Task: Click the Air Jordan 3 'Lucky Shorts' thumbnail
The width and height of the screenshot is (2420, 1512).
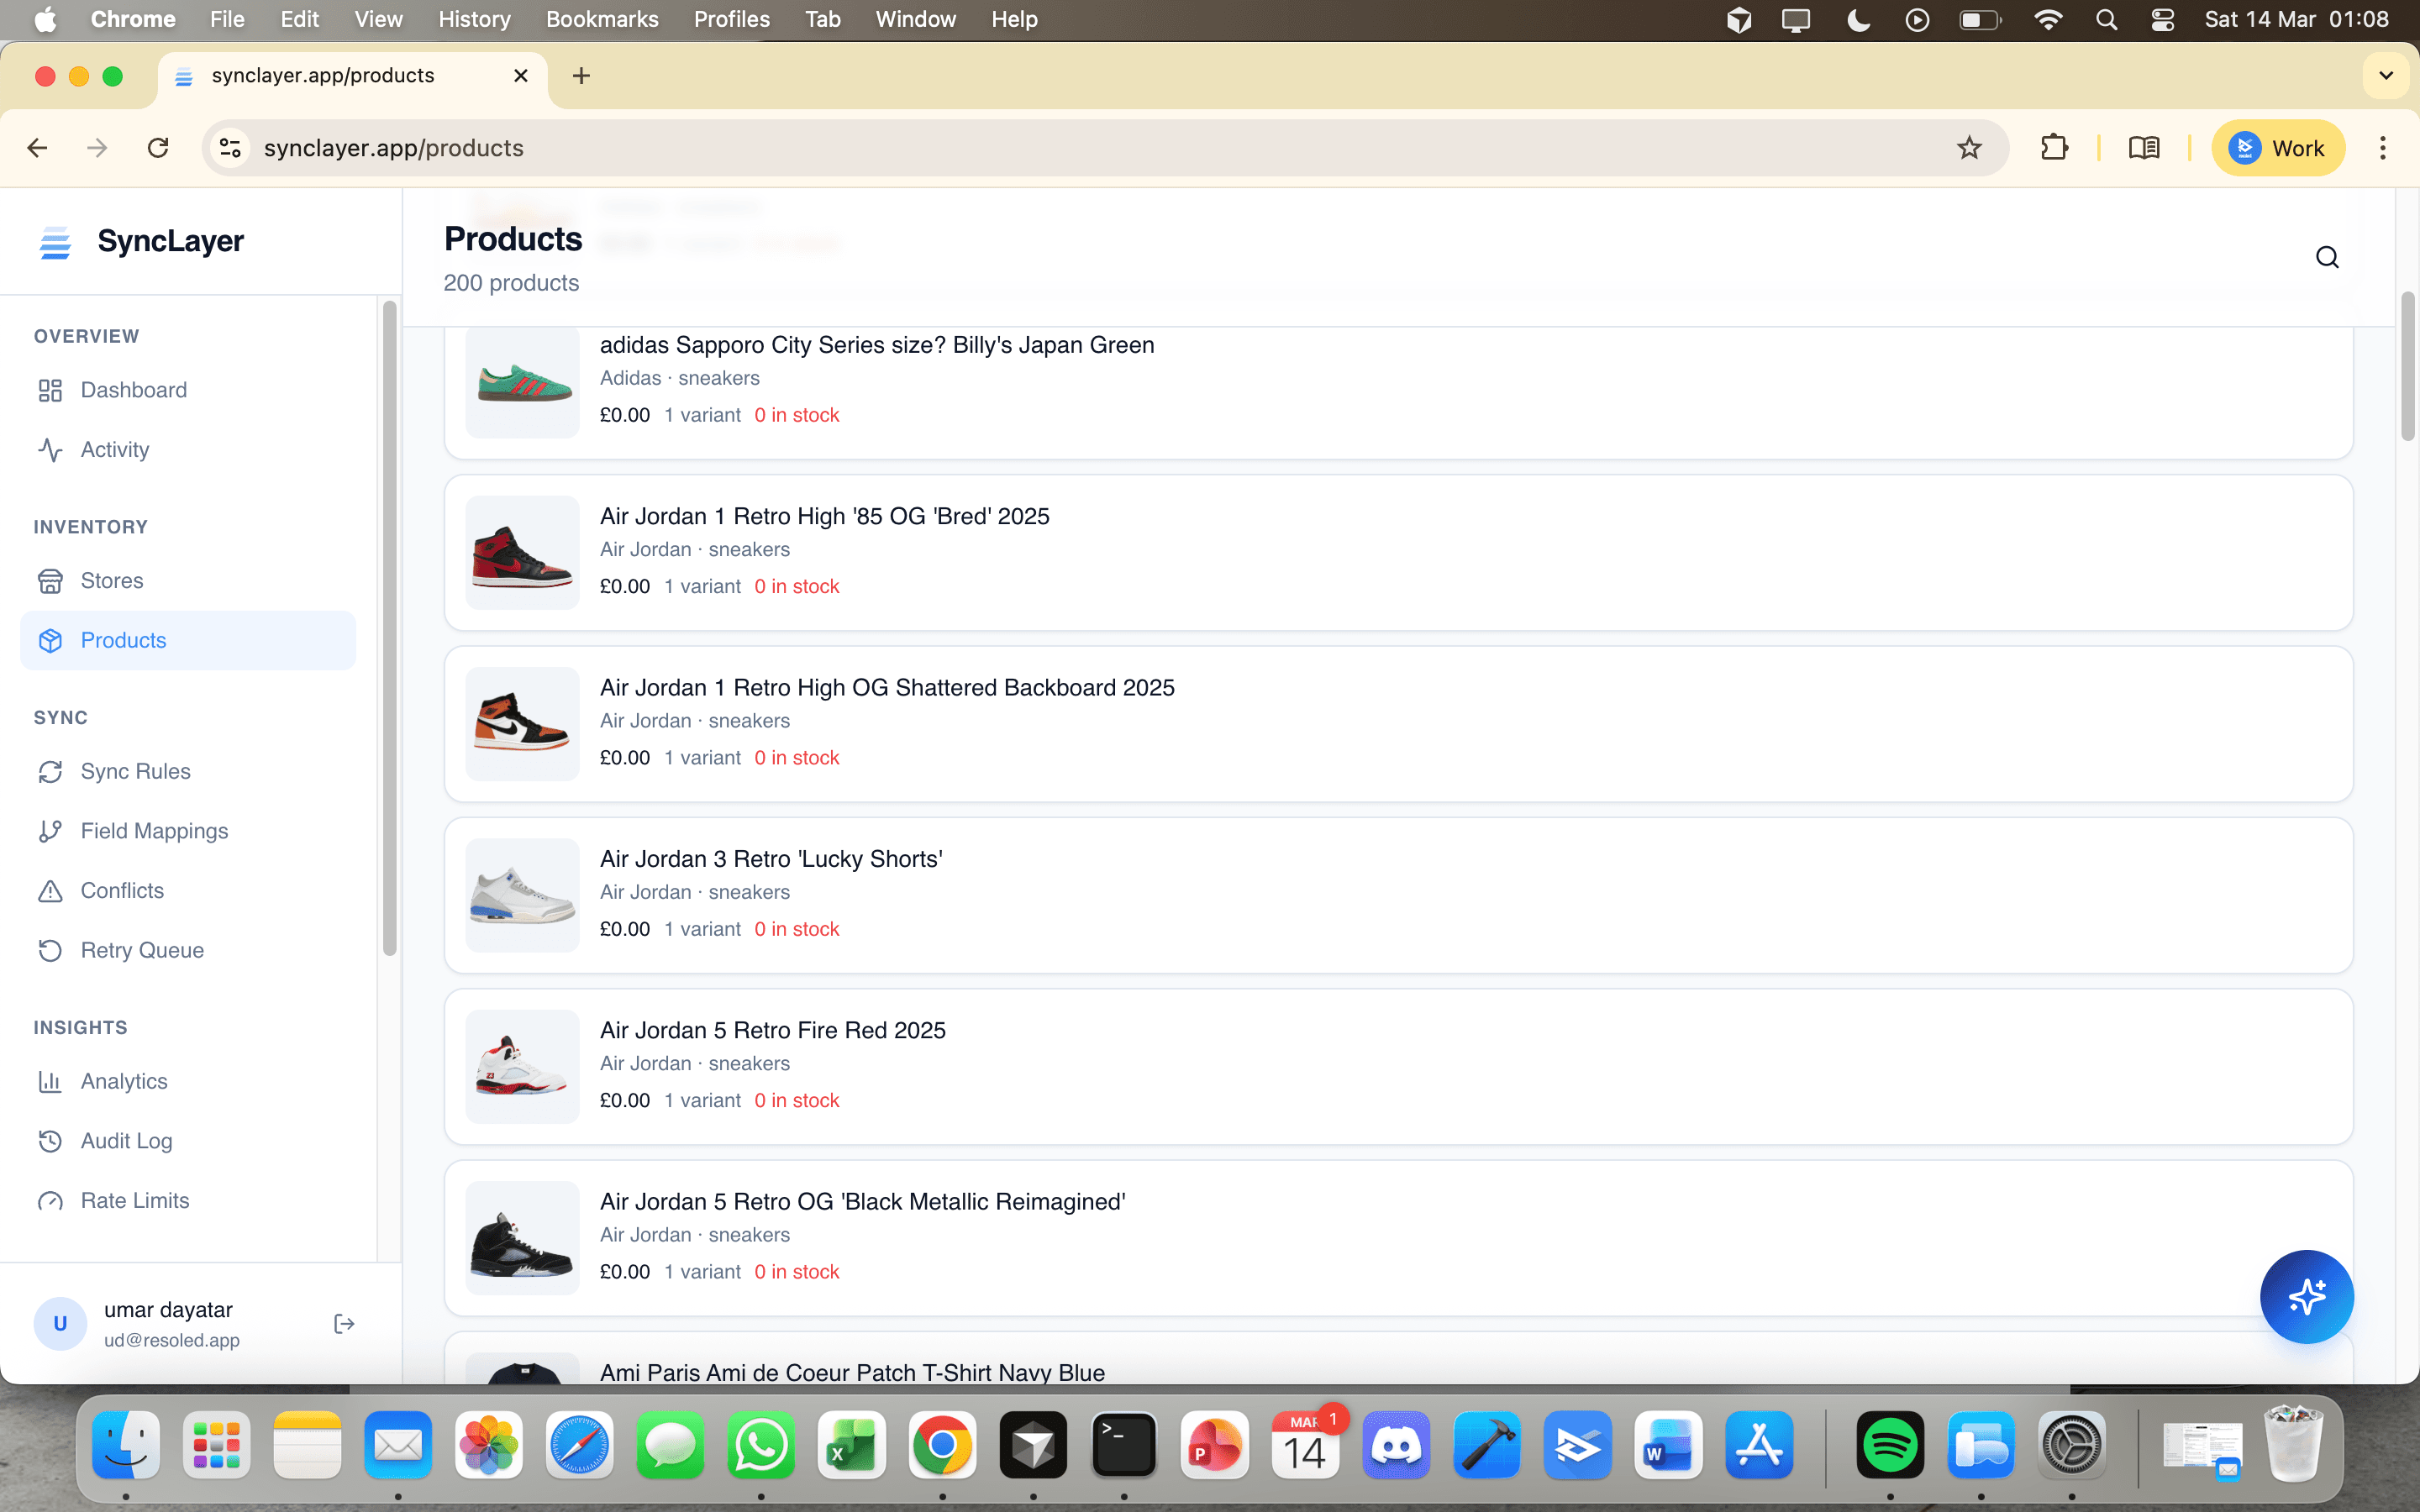Action: 523,895
